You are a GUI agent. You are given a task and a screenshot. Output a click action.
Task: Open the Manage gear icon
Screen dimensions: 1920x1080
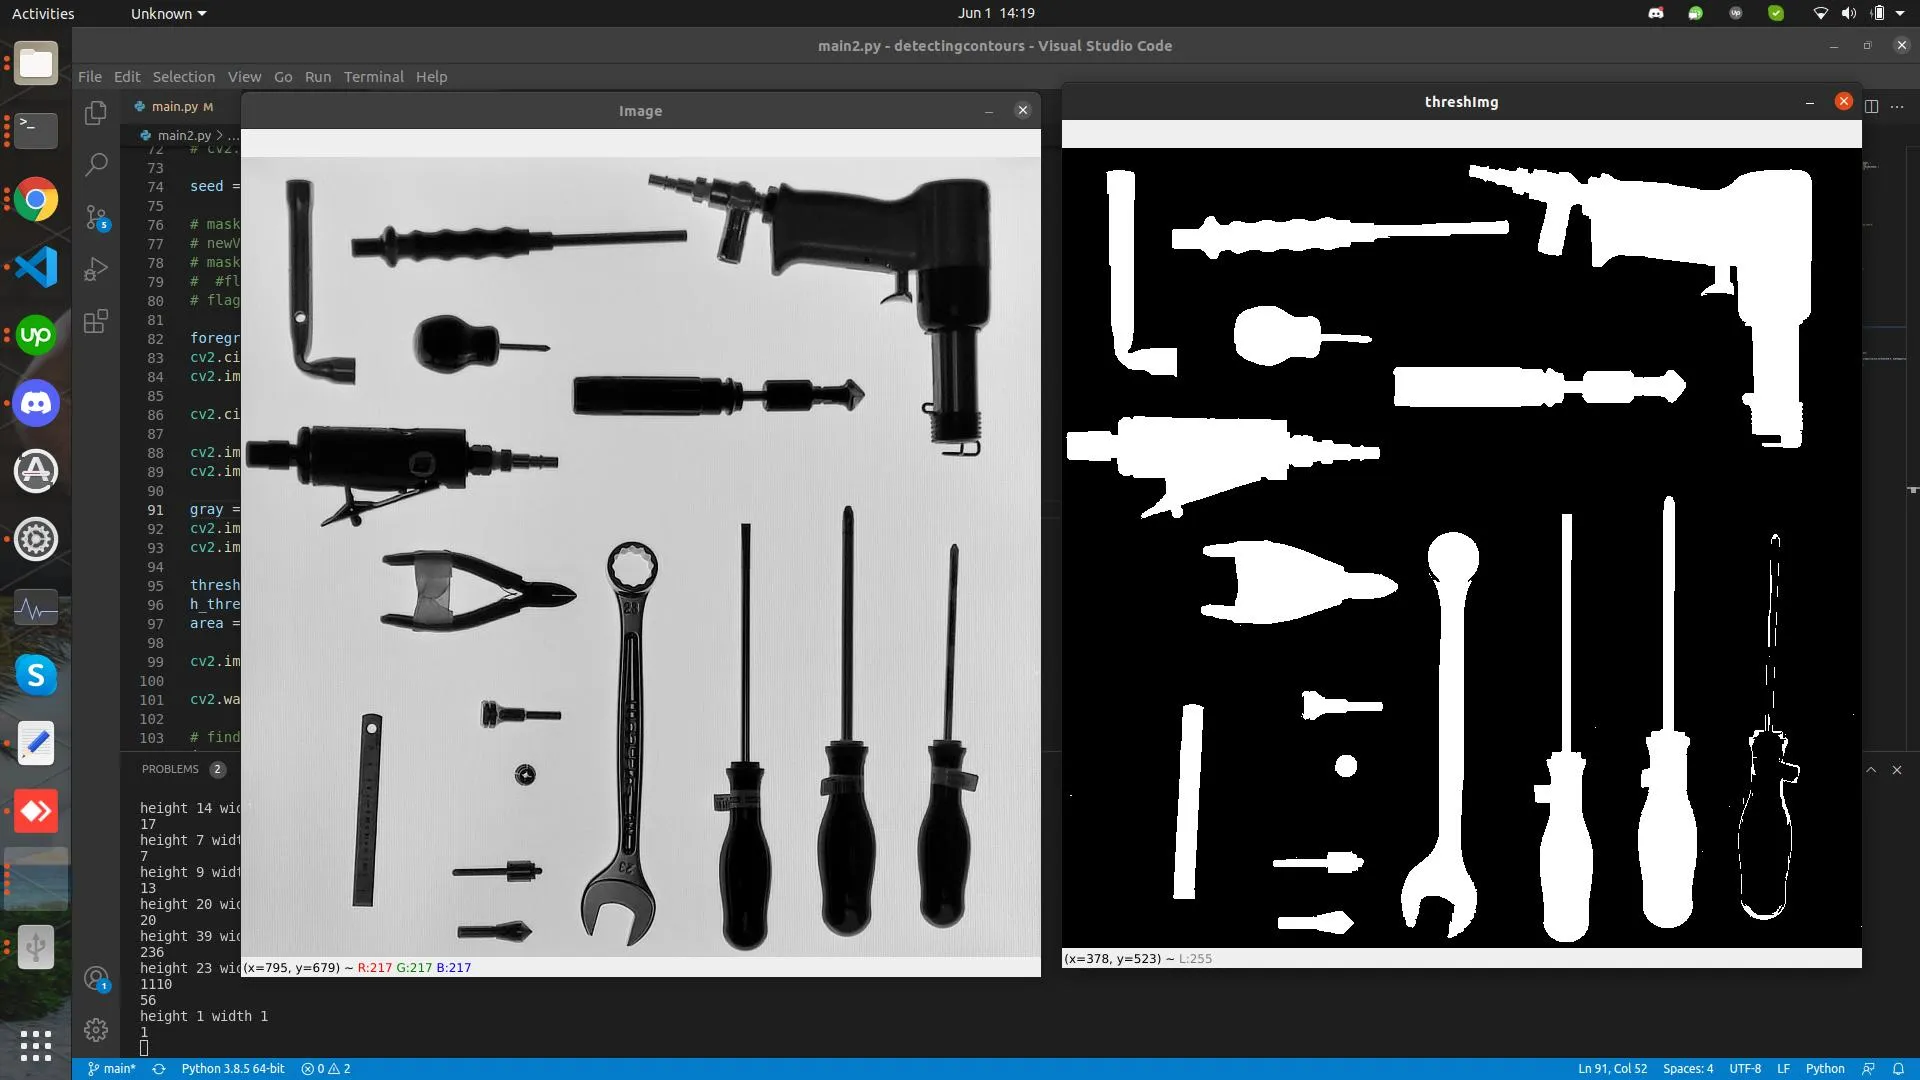[96, 1030]
